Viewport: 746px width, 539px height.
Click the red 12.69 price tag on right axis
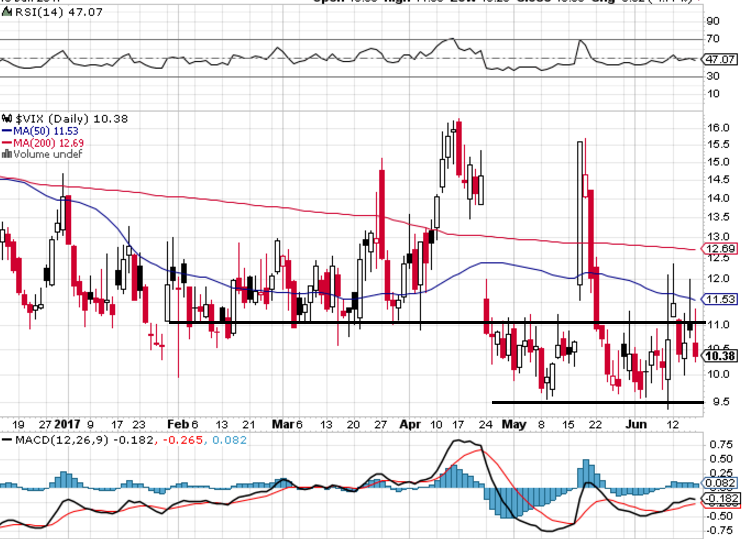click(720, 248)
